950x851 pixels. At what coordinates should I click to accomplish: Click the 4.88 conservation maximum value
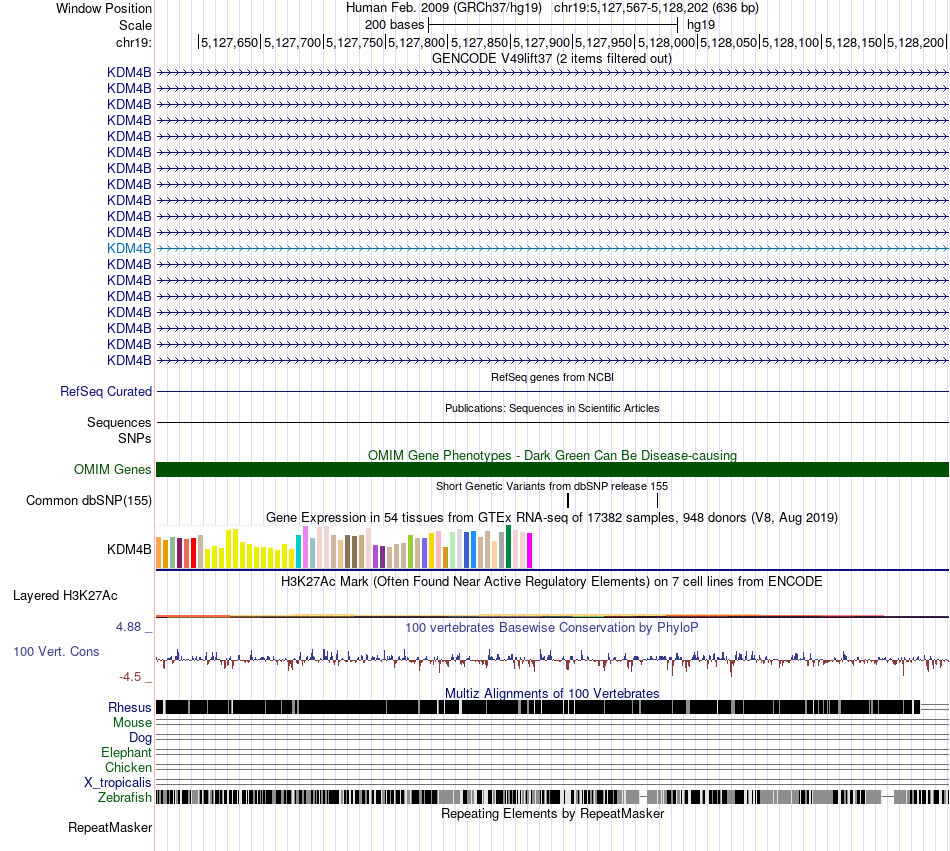(128, 627)
